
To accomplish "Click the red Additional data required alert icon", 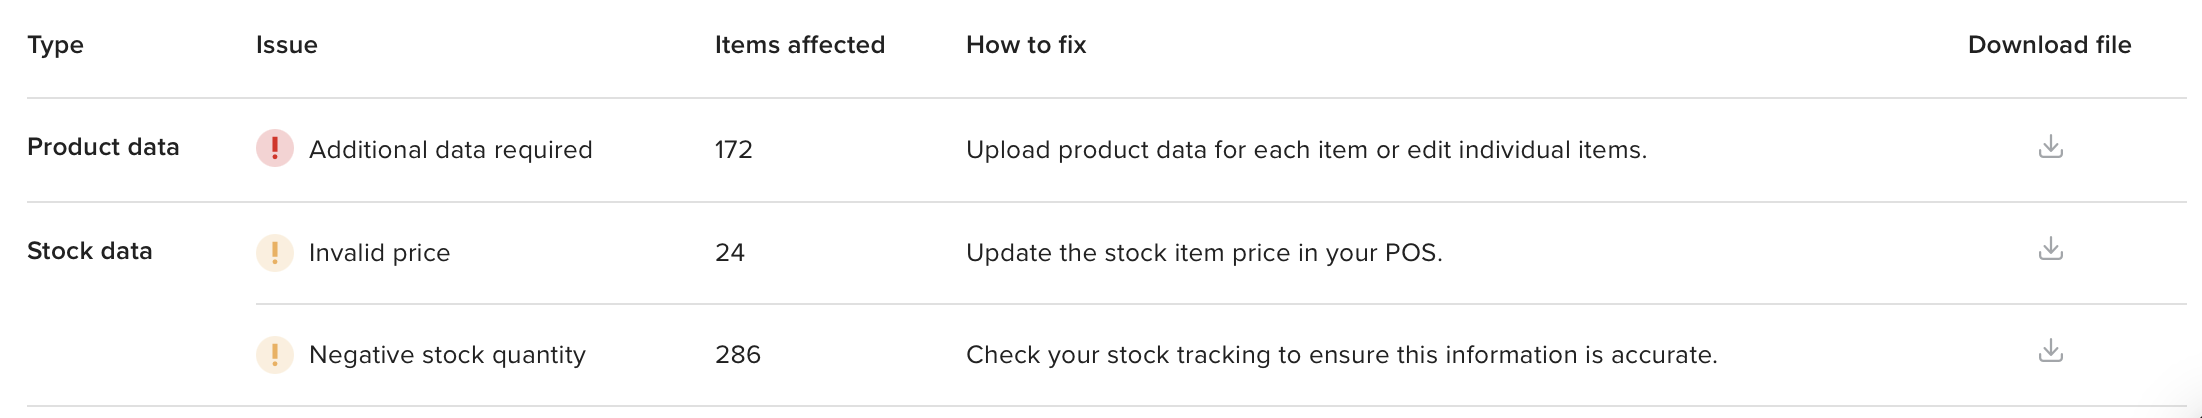I will point(275,149).
